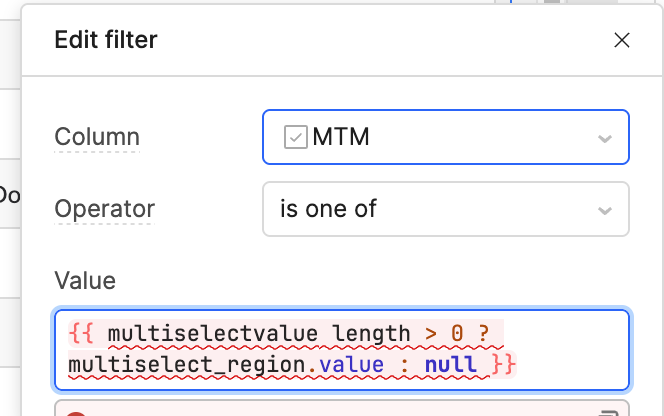Click the Operator field label
The height and width of the screenshot is (416, 664).
[105, 209]
